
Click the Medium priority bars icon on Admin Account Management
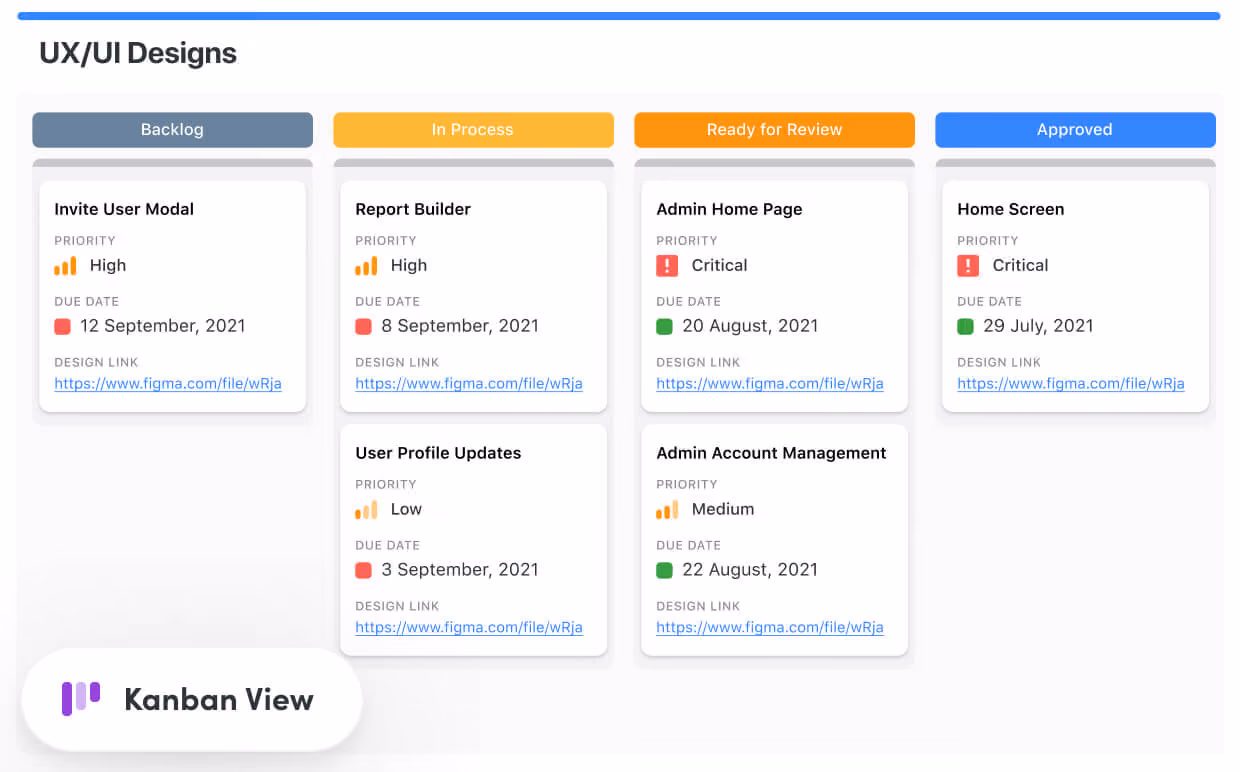(667, 510)
